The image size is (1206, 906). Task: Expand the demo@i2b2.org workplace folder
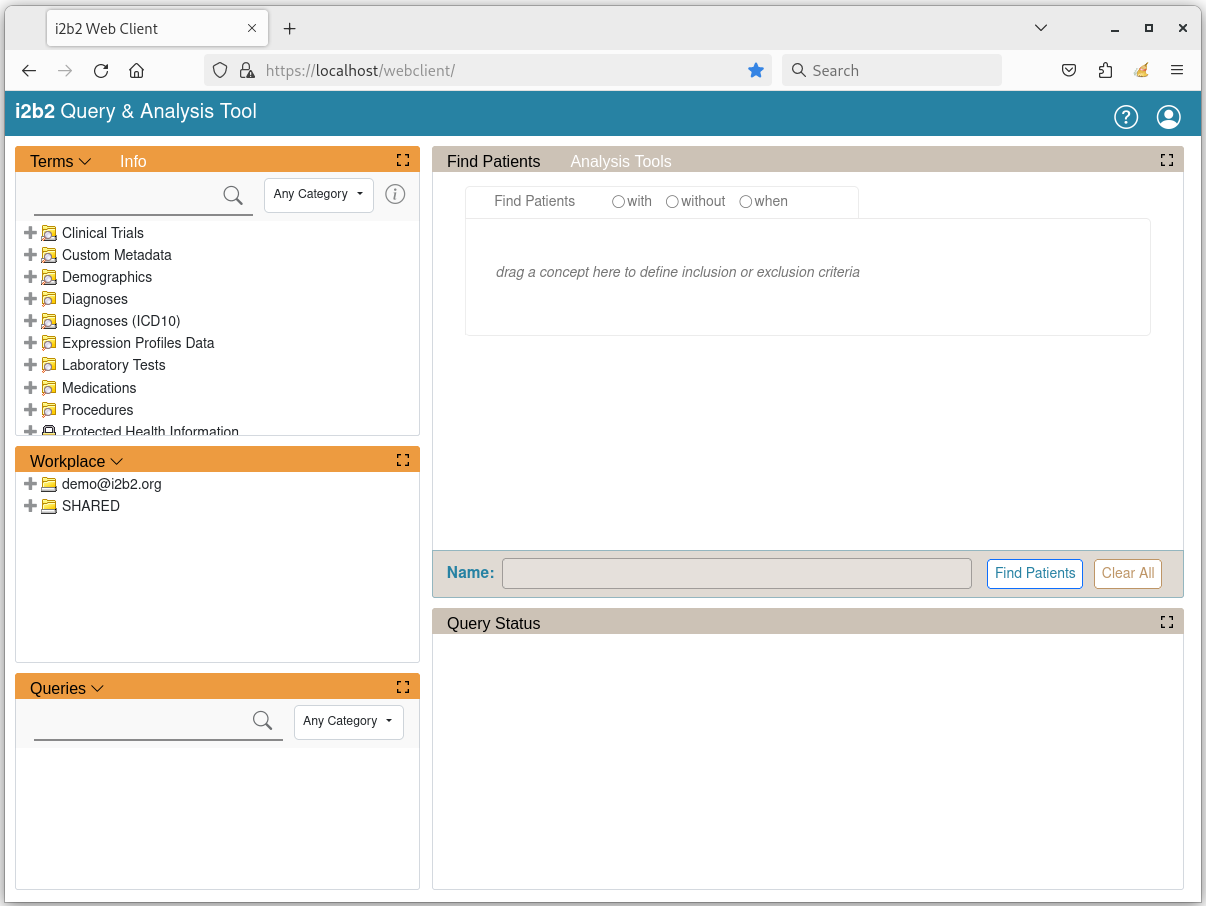30,484
